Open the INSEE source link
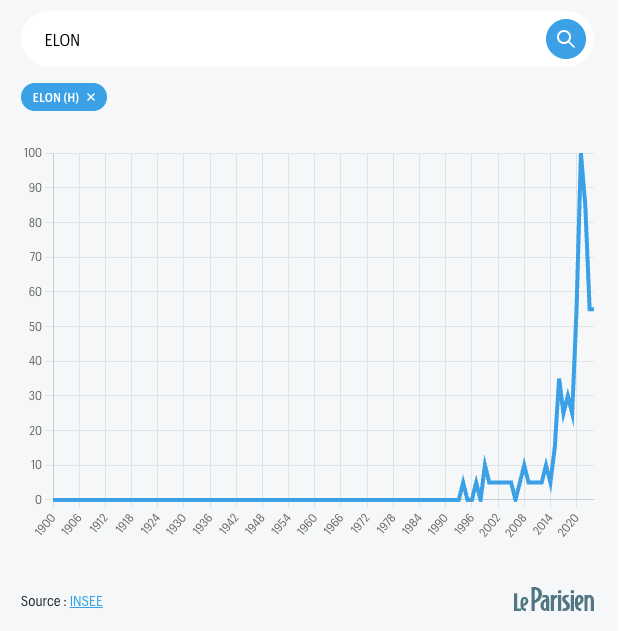Image resolution: width=620 pixels, height=631 pixels. 86,601
